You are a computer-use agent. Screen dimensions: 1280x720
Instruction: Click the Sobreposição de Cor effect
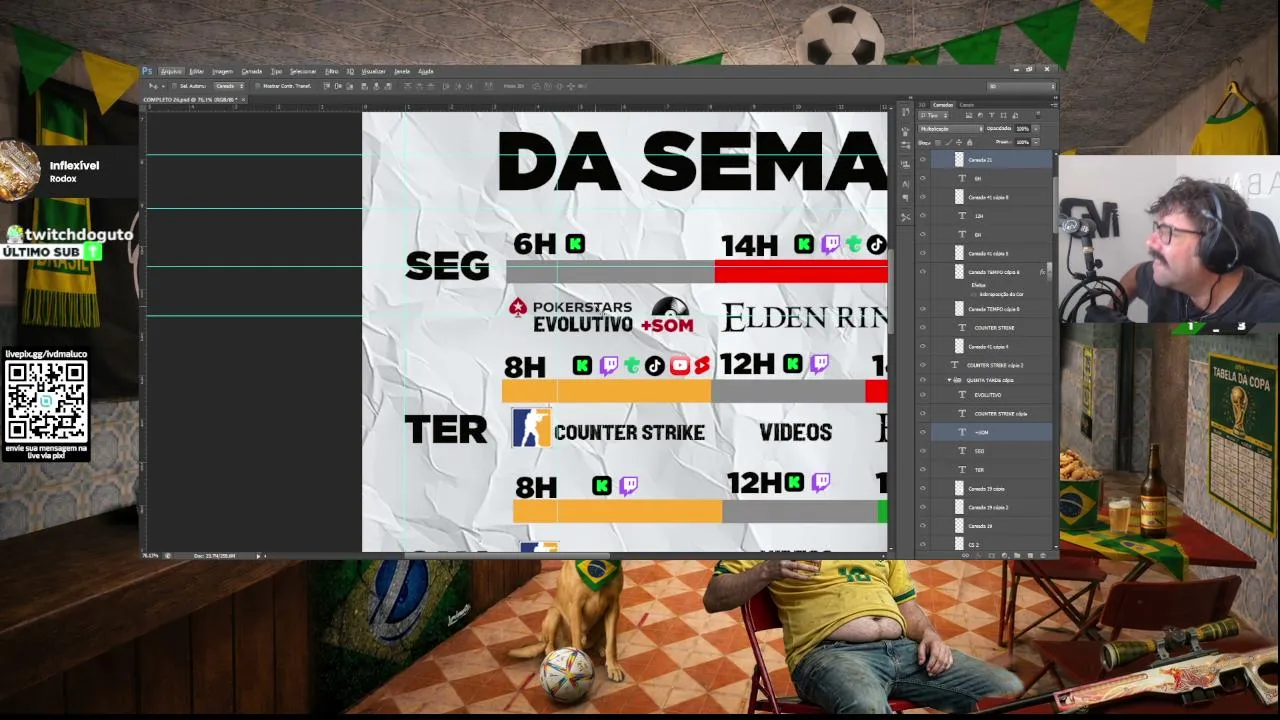tap(1001, 294)
